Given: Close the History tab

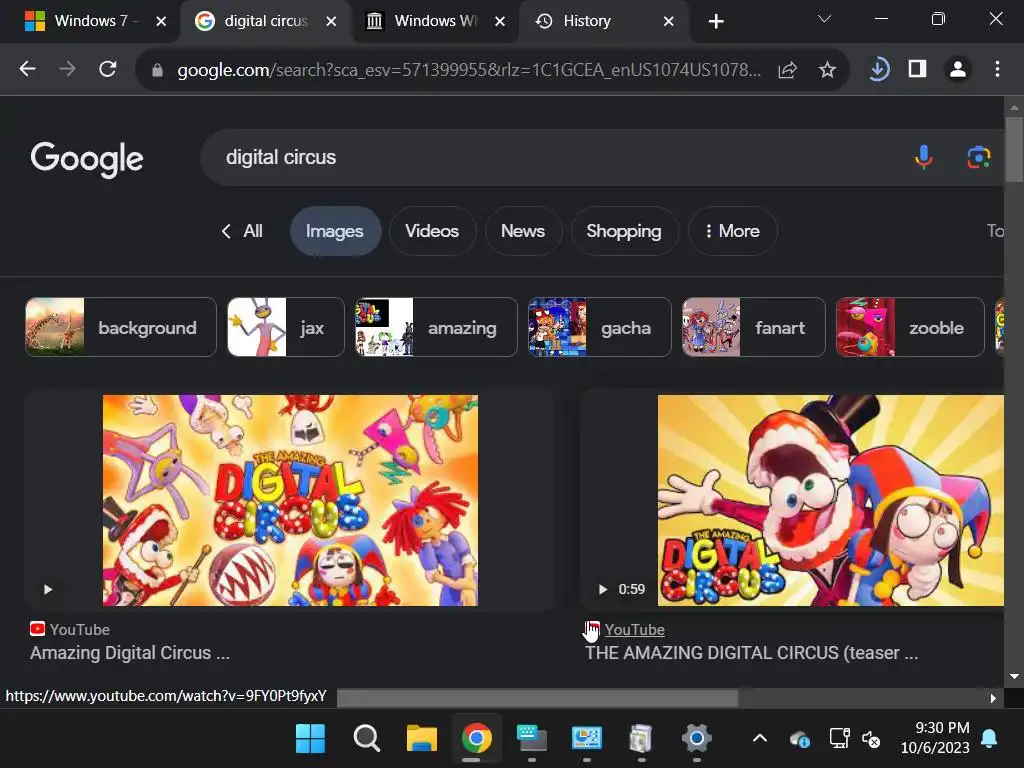Looking at the screenshot, I should pyautogui.click(x=669, y=22).
